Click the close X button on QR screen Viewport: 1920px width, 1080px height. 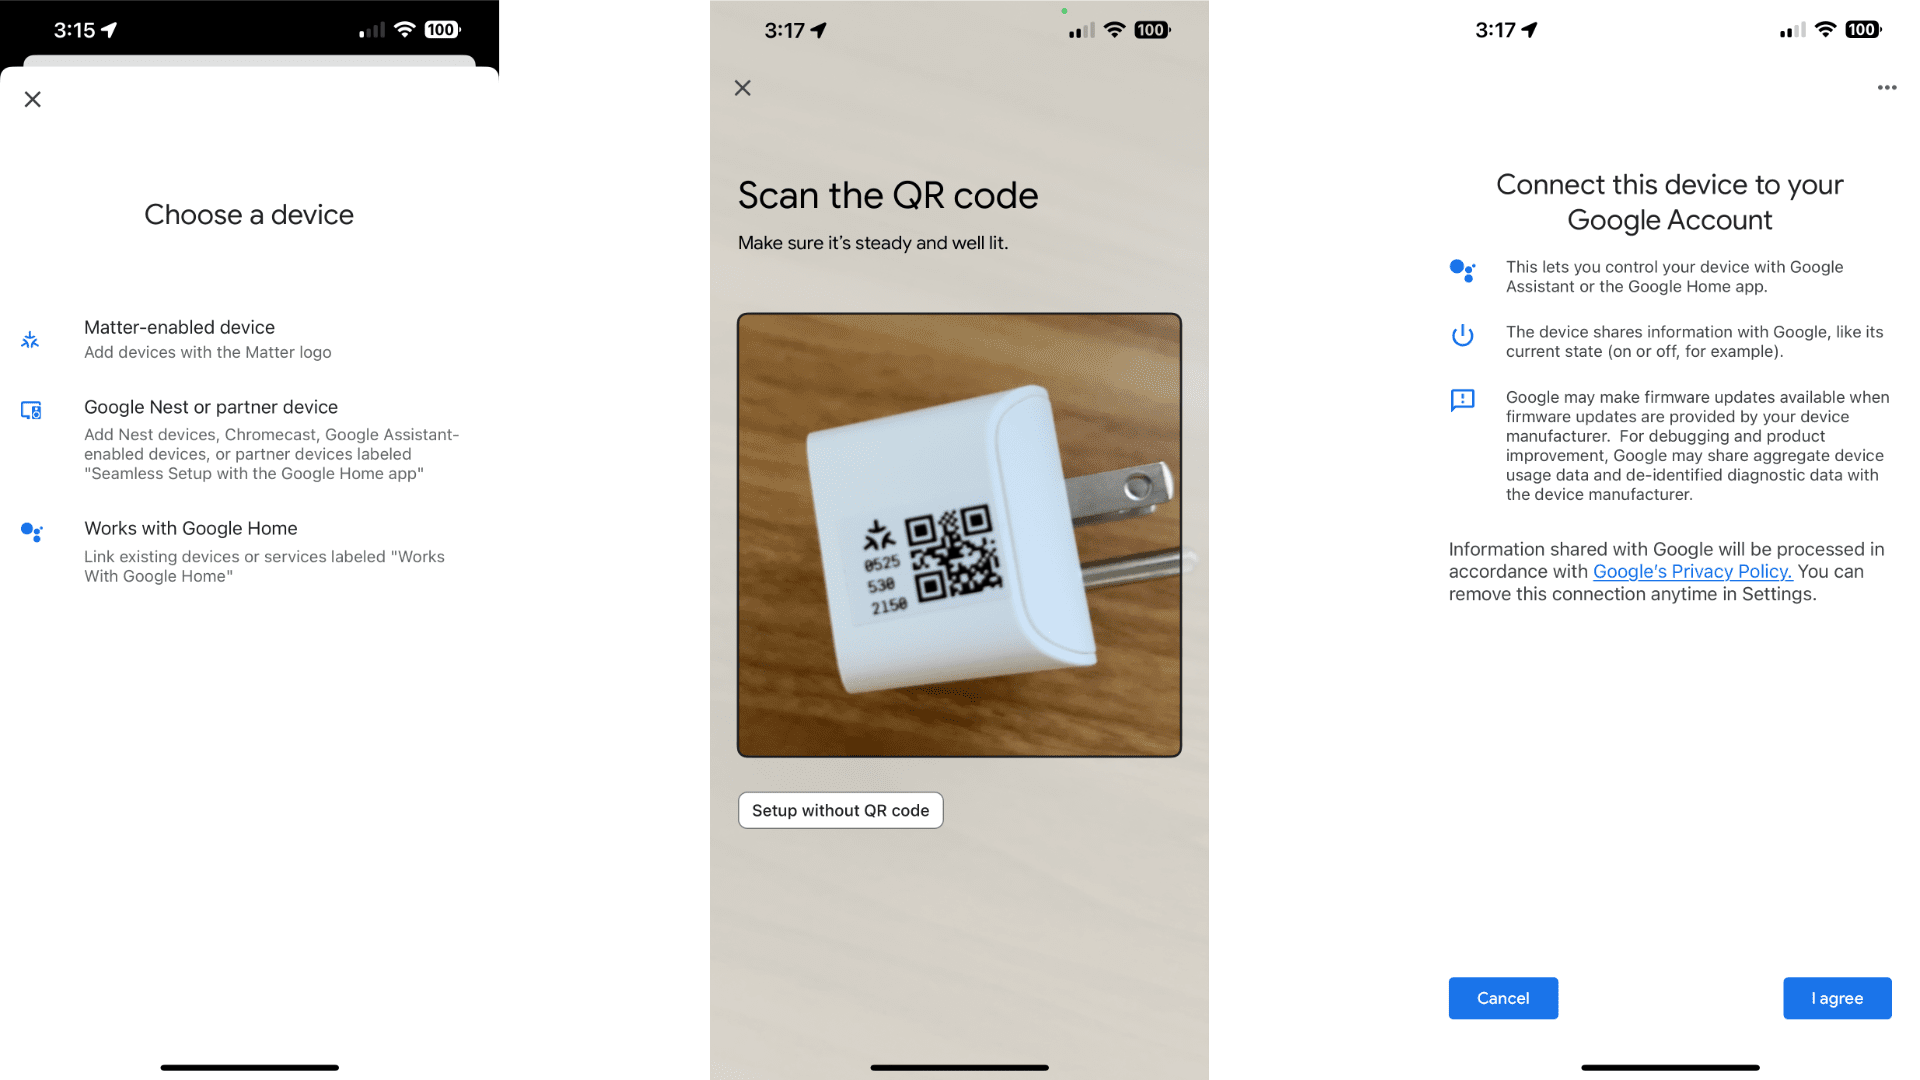coord(742,87)
